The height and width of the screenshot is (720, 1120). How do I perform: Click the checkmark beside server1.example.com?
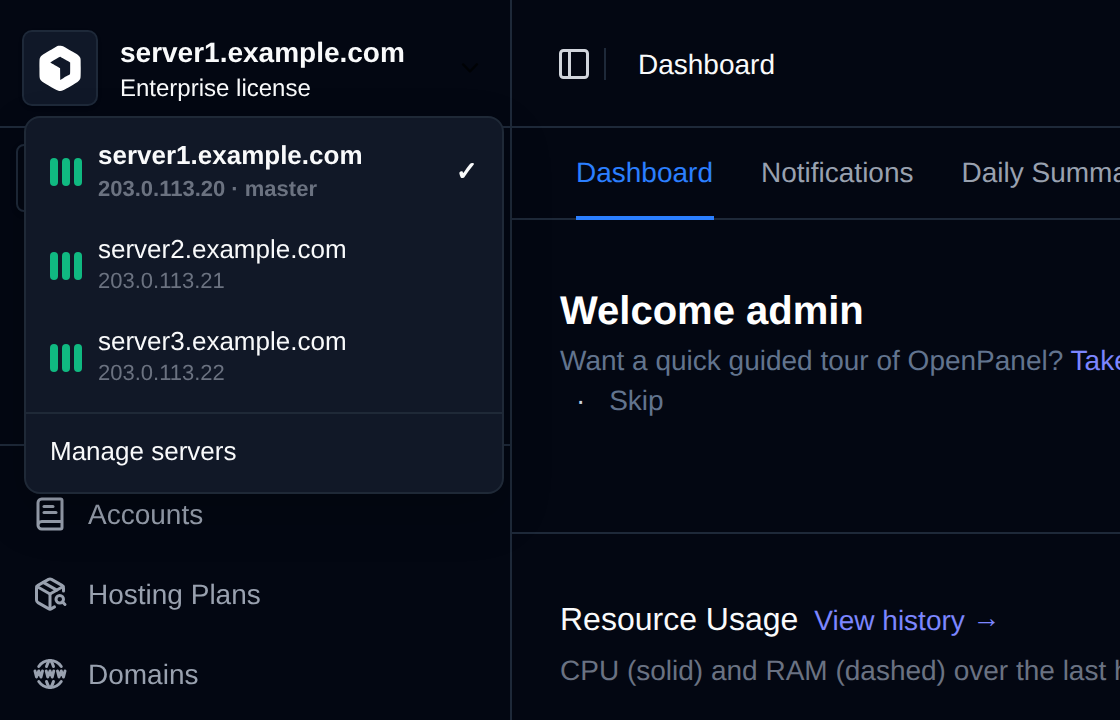[466, 171]
